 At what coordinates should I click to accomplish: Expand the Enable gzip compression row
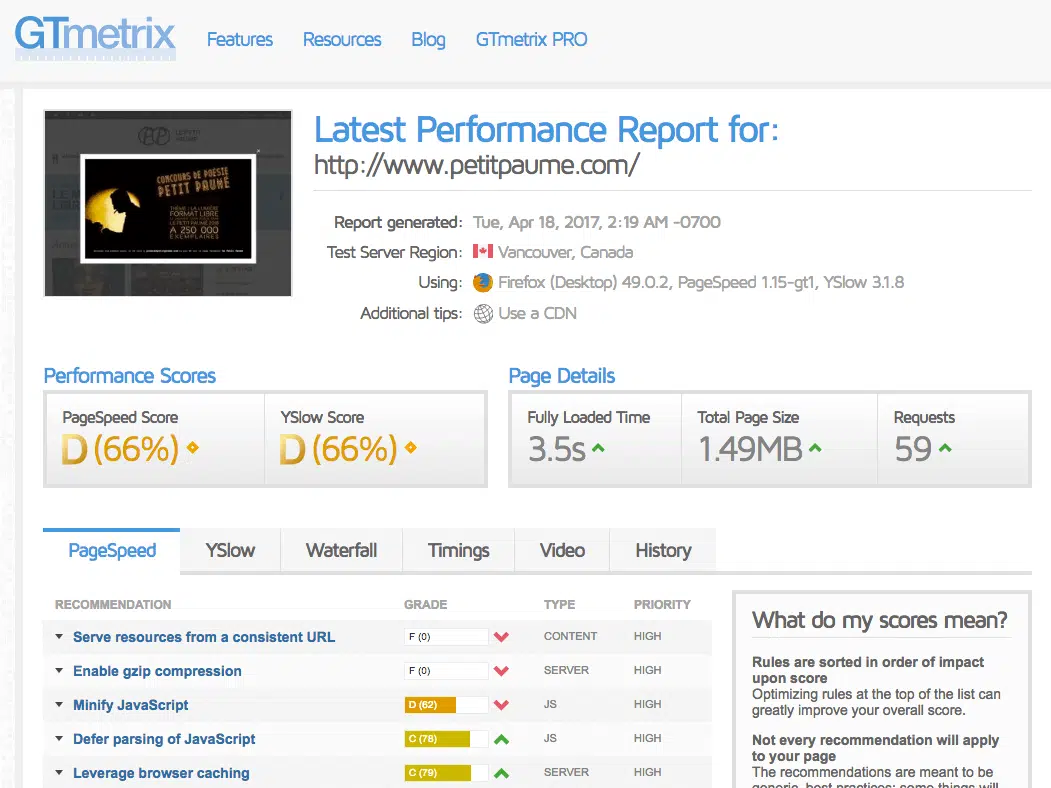[59, 671]
